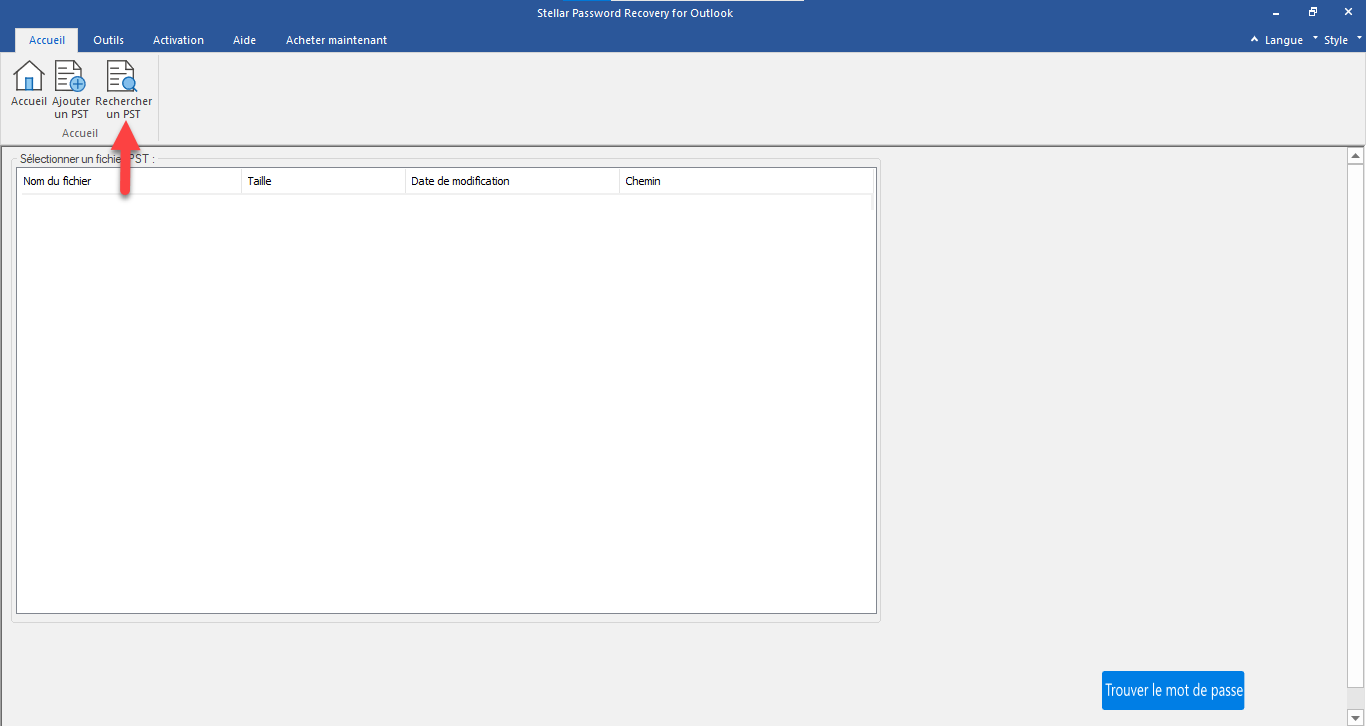Close the Stellar Password Recovery window
Viewport: 1366px width, 726px height.
(x=1349, y=13)
